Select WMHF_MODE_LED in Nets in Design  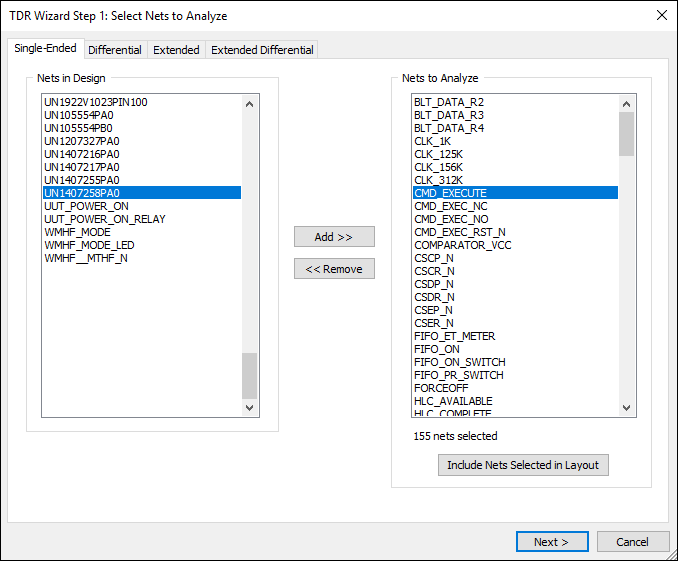(x=89, y=245)
